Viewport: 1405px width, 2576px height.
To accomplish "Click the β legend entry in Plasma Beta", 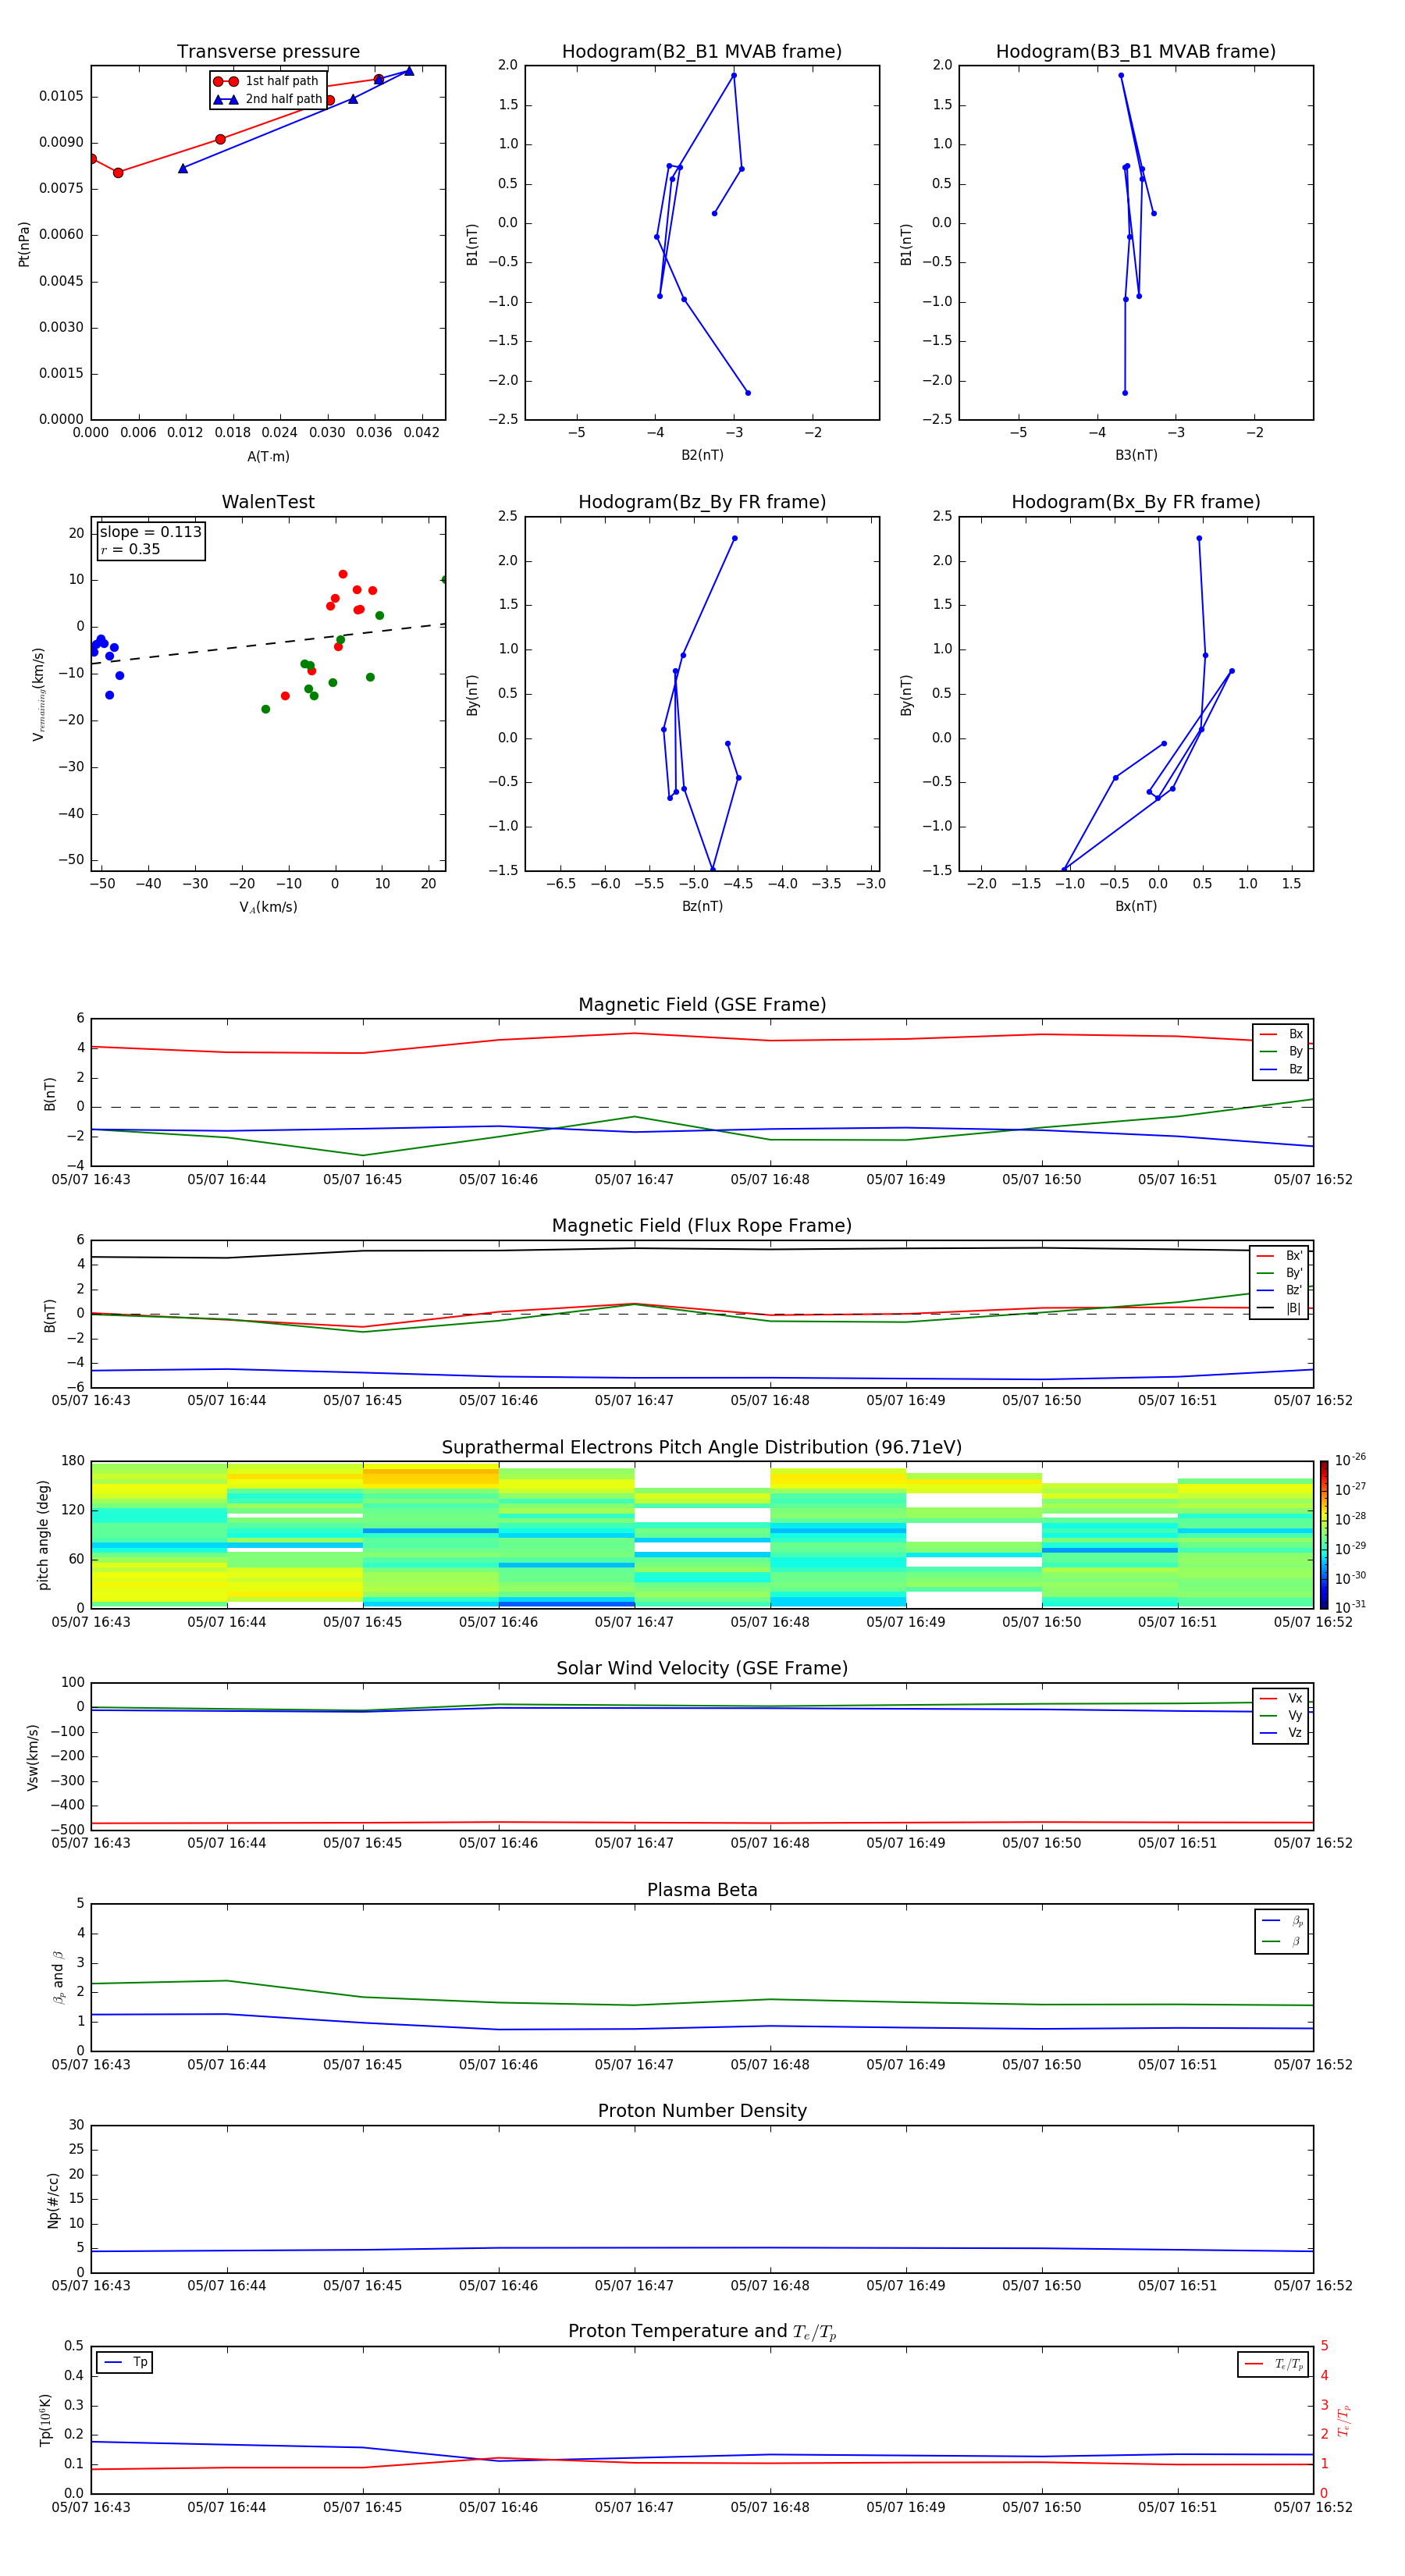I will coord(1283,1941).
